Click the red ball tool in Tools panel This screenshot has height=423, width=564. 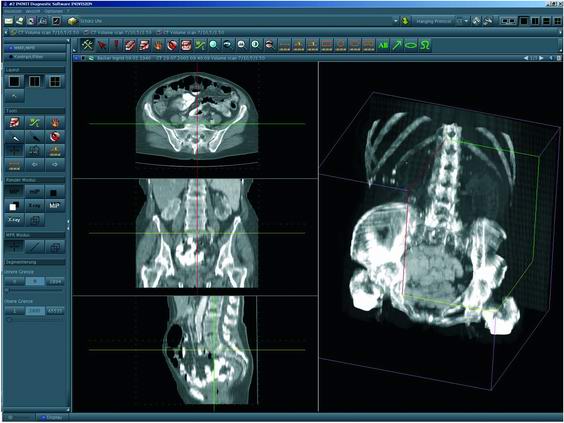[x=55, y=137]
